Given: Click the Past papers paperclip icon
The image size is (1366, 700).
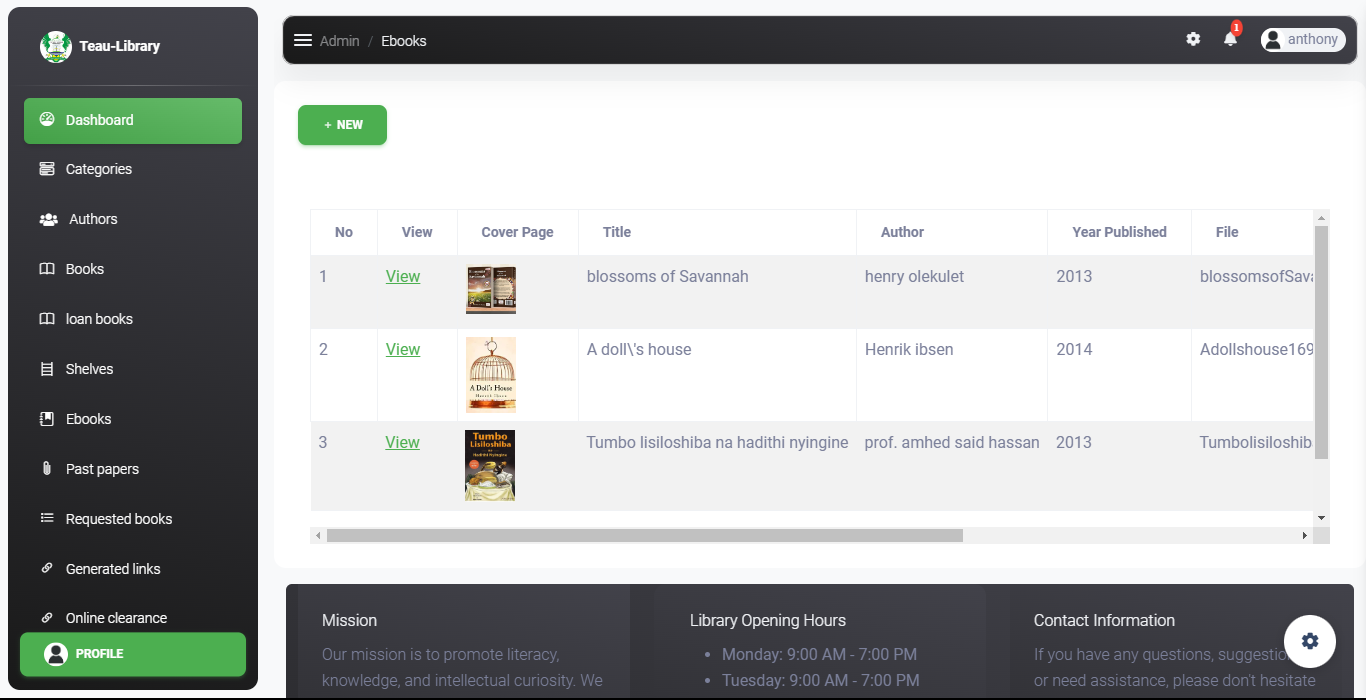Looking at the screenshot, I should [47, 469].
